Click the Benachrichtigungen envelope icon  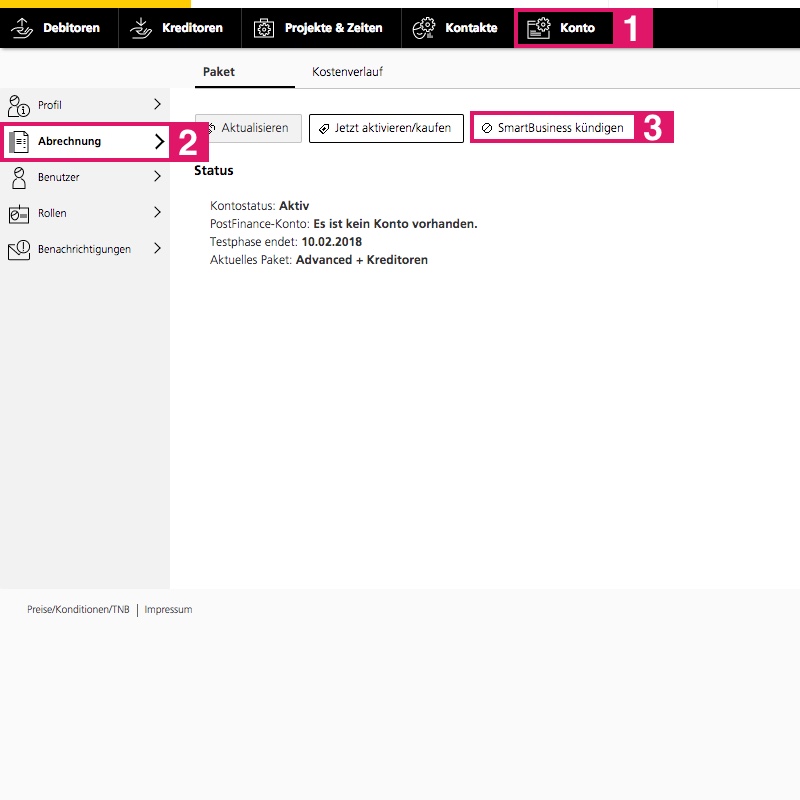tap(19, 250)
